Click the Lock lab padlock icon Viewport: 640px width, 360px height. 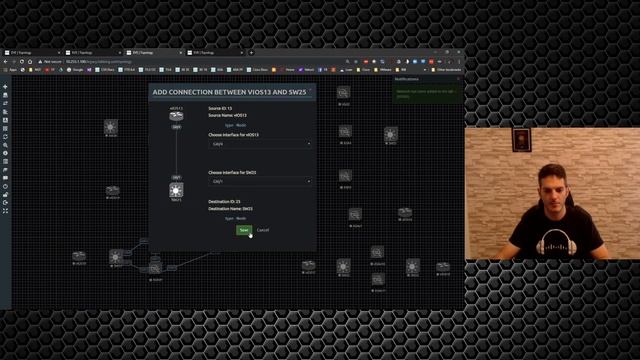(x=5, y=195)
